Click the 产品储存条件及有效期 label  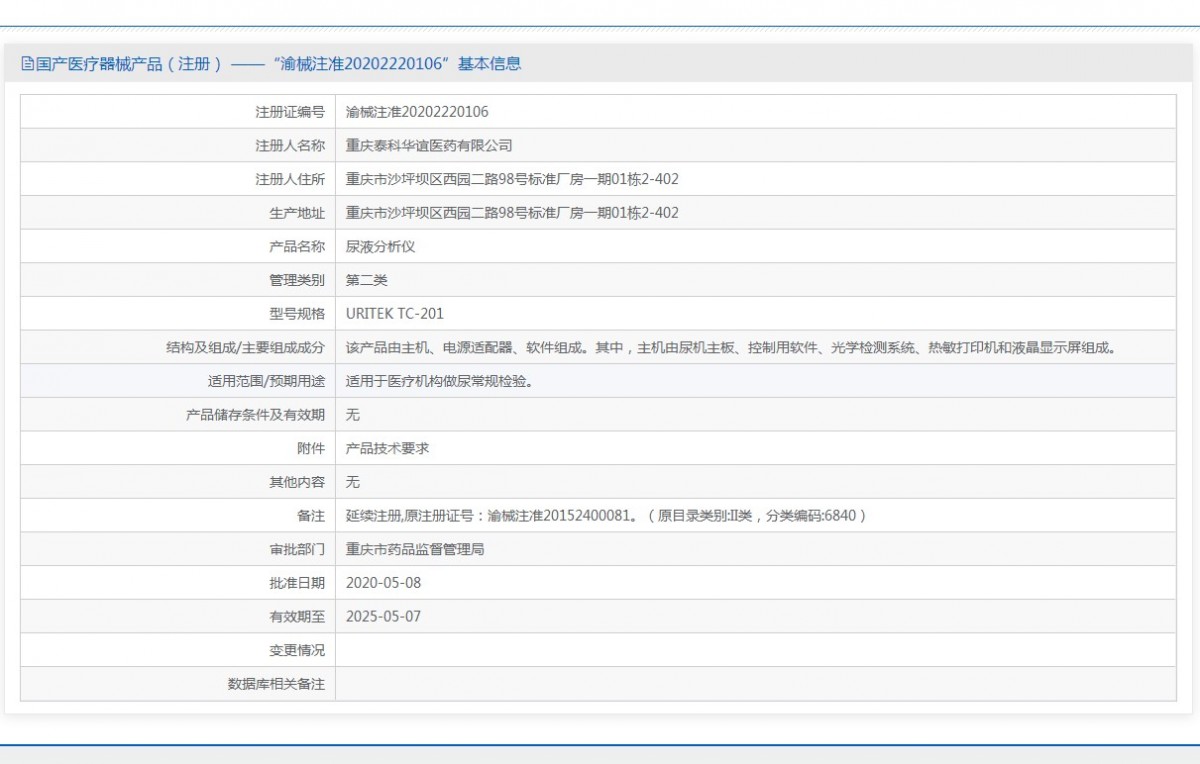[x=255, y=414]
